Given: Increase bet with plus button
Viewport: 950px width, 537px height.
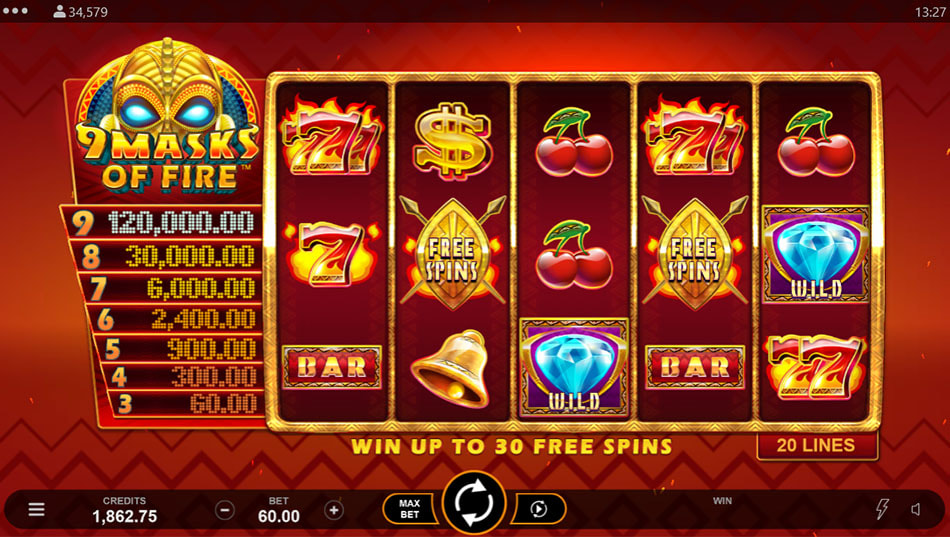Looking at the screenshot, I should pyautogui.click(x=334, y=510).
